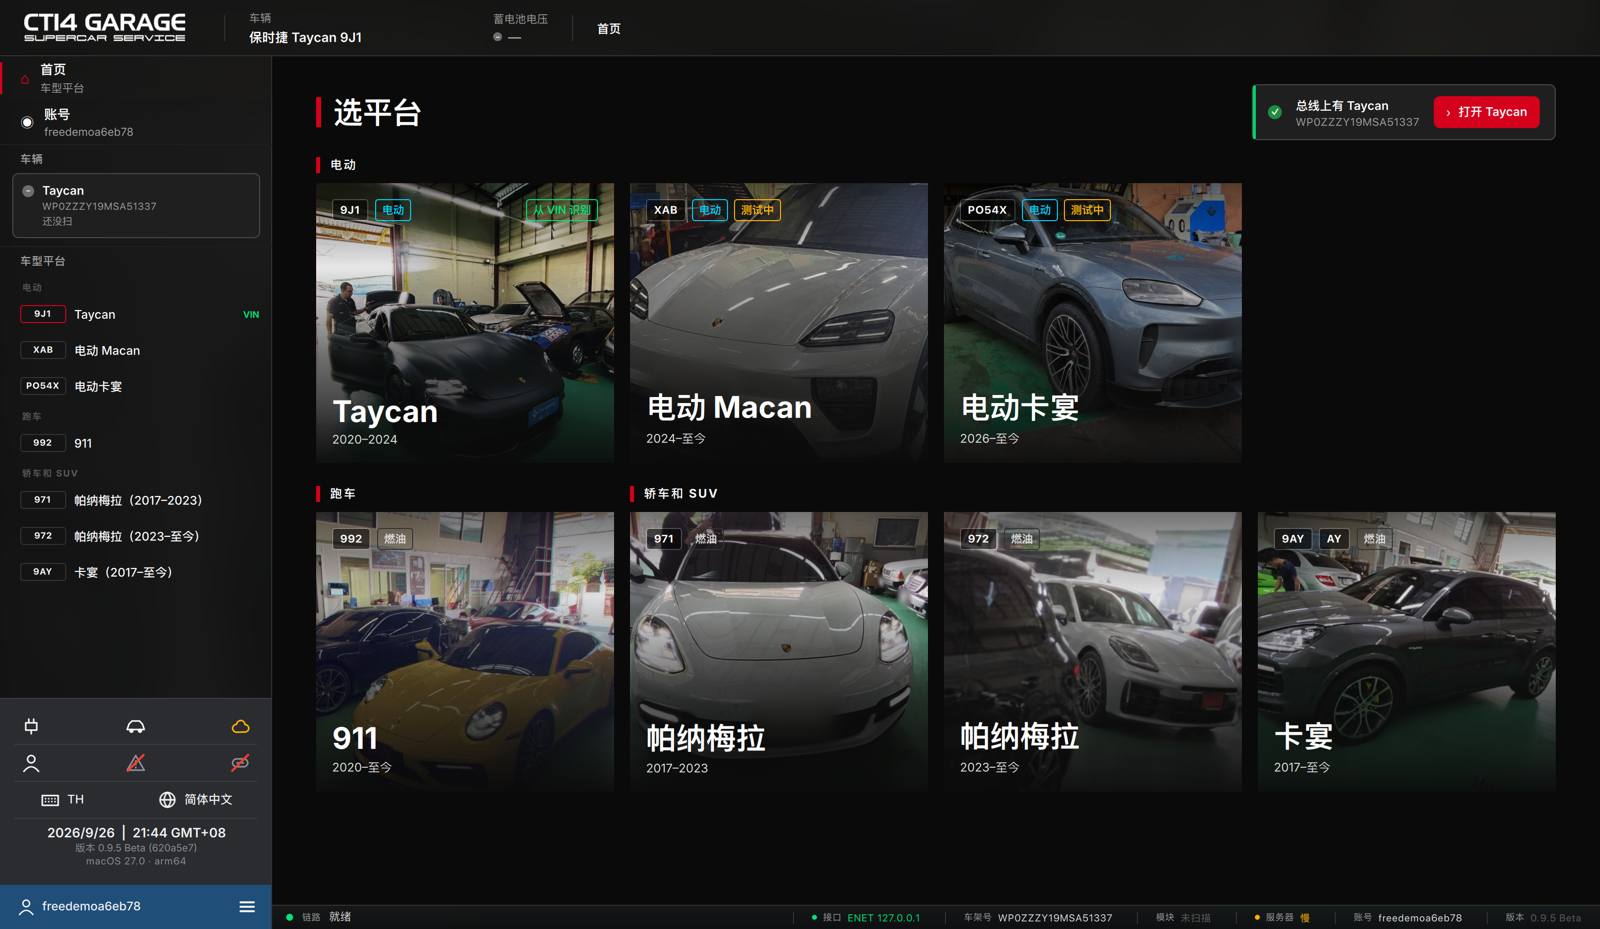Image resolution: width=1600 pixels, height=929 pixels.
Task: Open the 电动卡宴 2026–至今 platform card
Action: (1093, 322)
